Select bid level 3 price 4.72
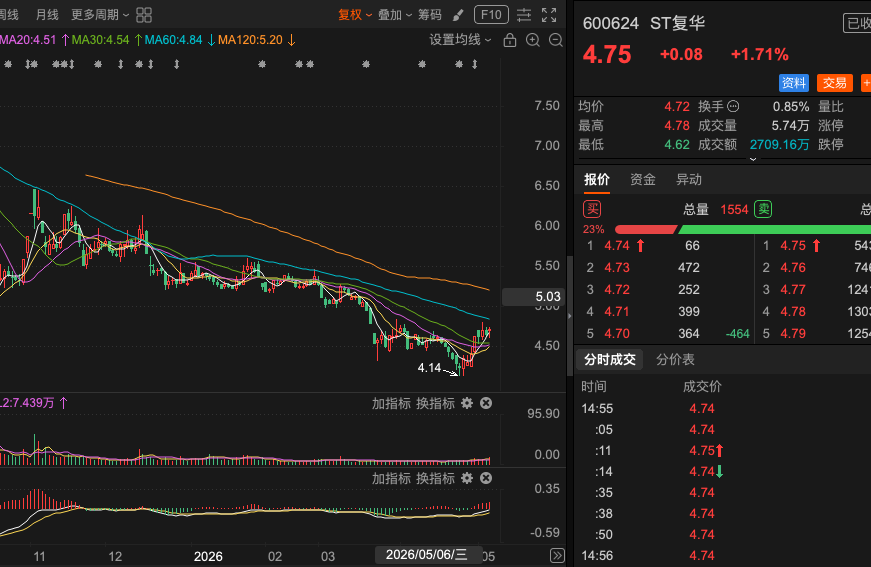 [x=617, y=290]
